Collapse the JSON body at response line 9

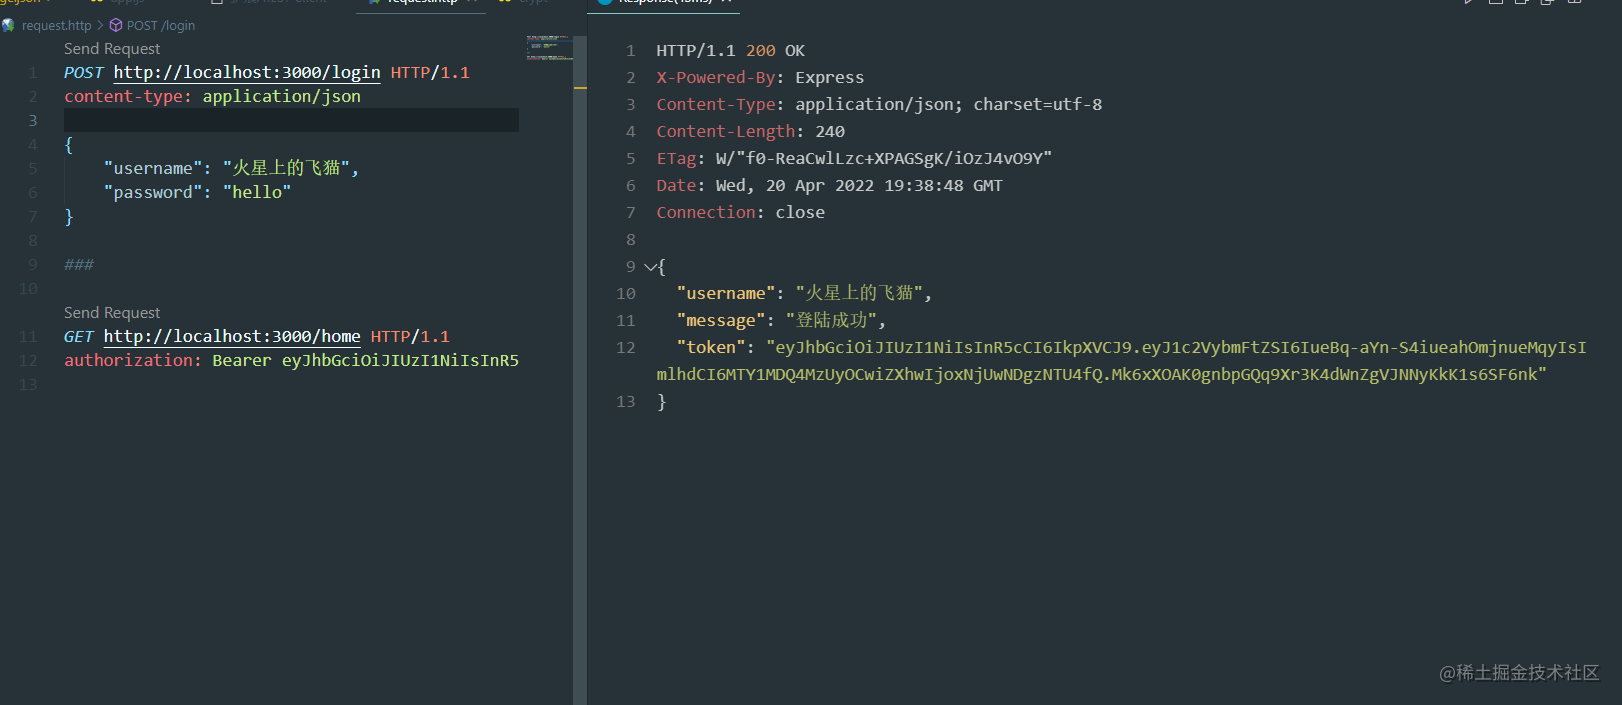(650, 267)
